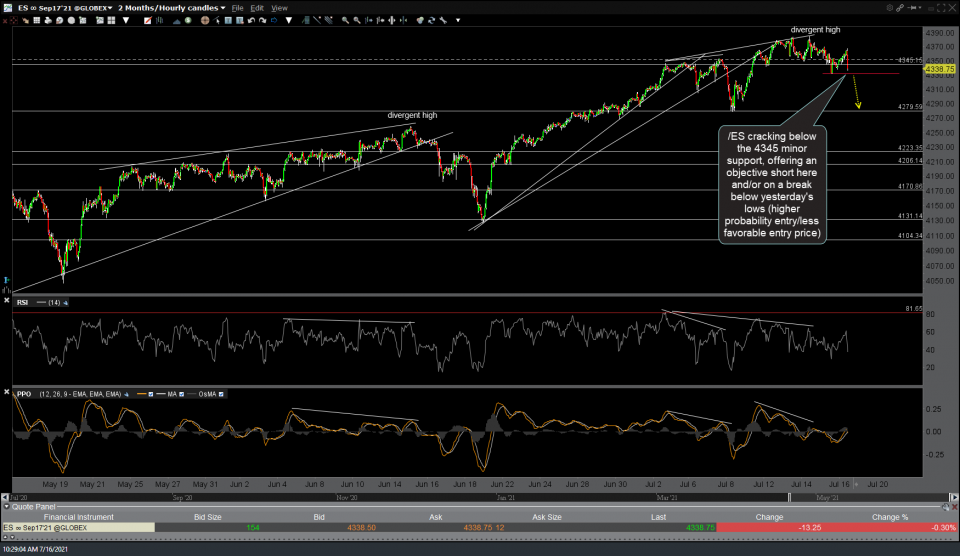Image resolution: width=960 pixels, height=556 pixels.
Task: Select the ES Sep17'21 @GLOBEX quote row
Action: (x=480, y=527)
